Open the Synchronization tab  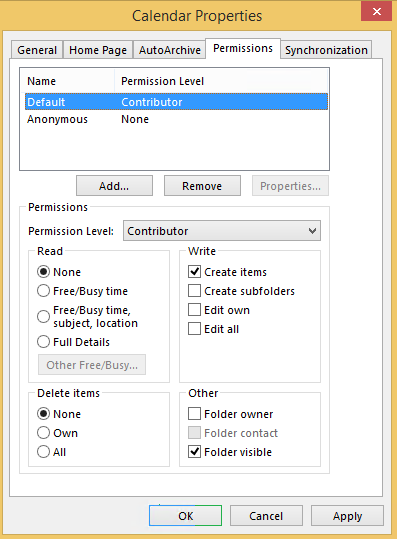pyautogui.click(x=326, y=50)
